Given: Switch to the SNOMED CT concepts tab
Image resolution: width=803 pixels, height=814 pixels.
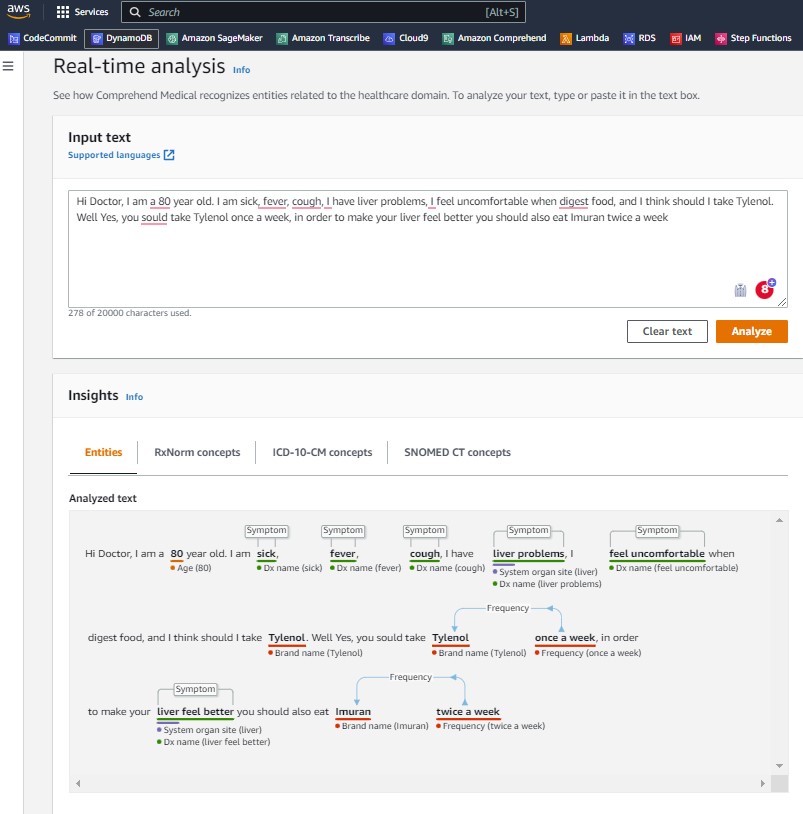Looking at the screenshot, I should [457, 452].
